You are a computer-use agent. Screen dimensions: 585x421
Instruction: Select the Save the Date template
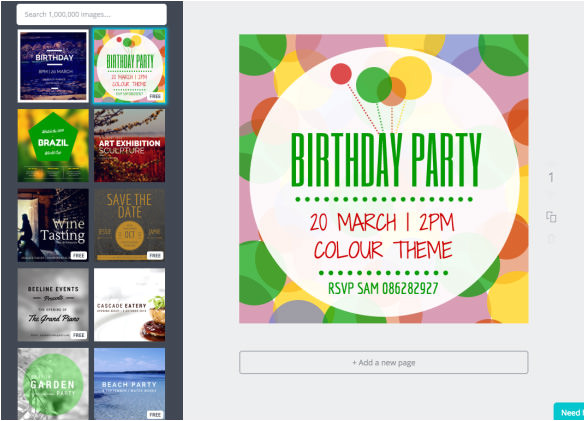click(129, 225)
